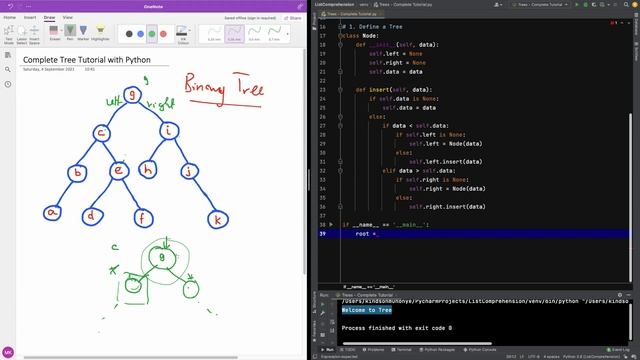Click the error indicator at top of editor
Viewport: 640px width, 360px height.
click(613, 23)
